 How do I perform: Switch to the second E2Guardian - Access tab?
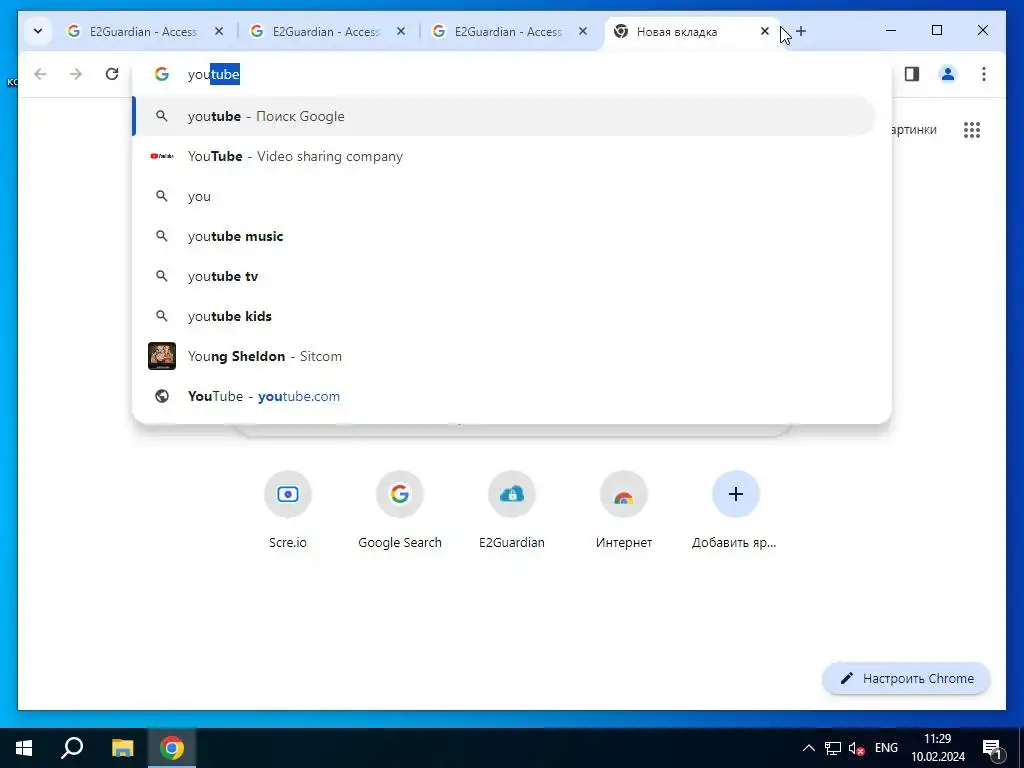tap(327, 31)
